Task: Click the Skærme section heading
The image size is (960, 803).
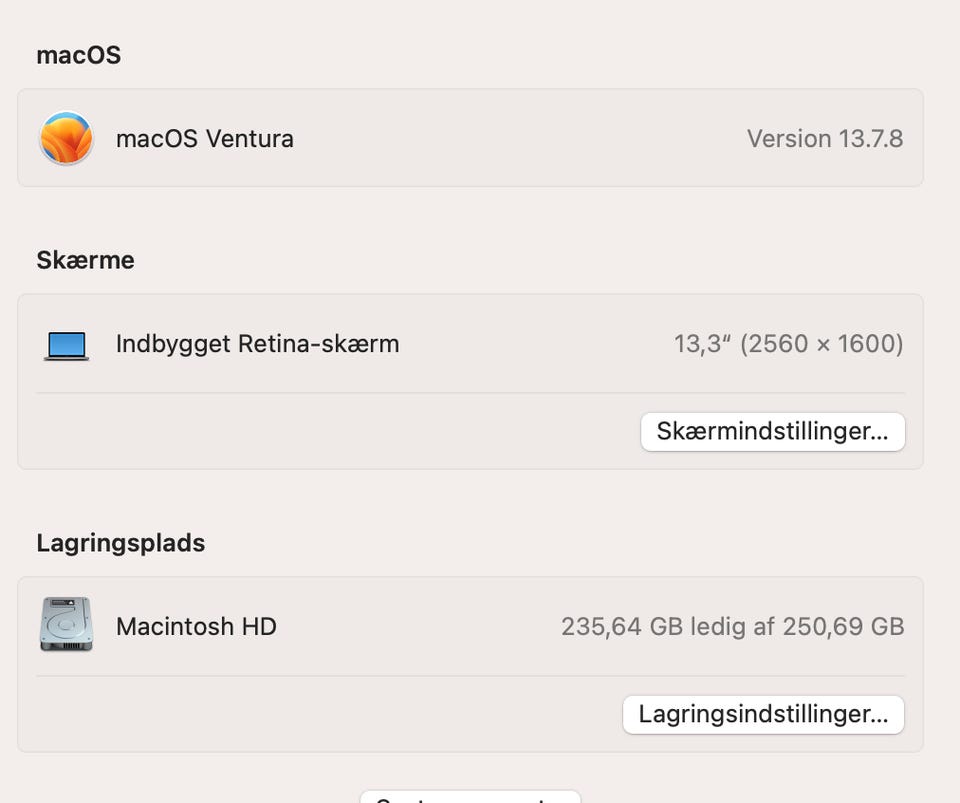Action: click(x=85, y=260)
